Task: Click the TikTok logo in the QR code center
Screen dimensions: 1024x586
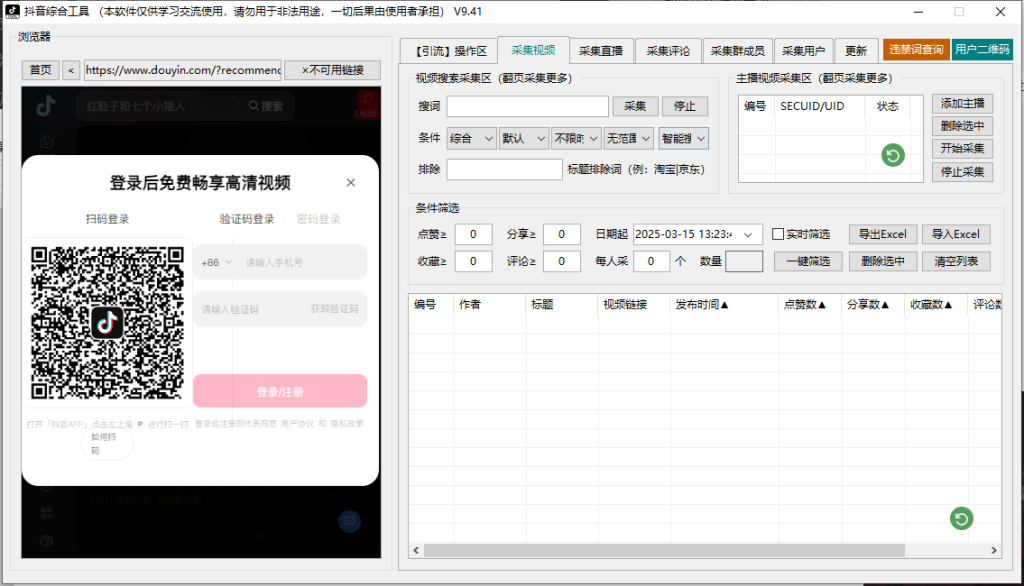Action: [x=107, y=322]
